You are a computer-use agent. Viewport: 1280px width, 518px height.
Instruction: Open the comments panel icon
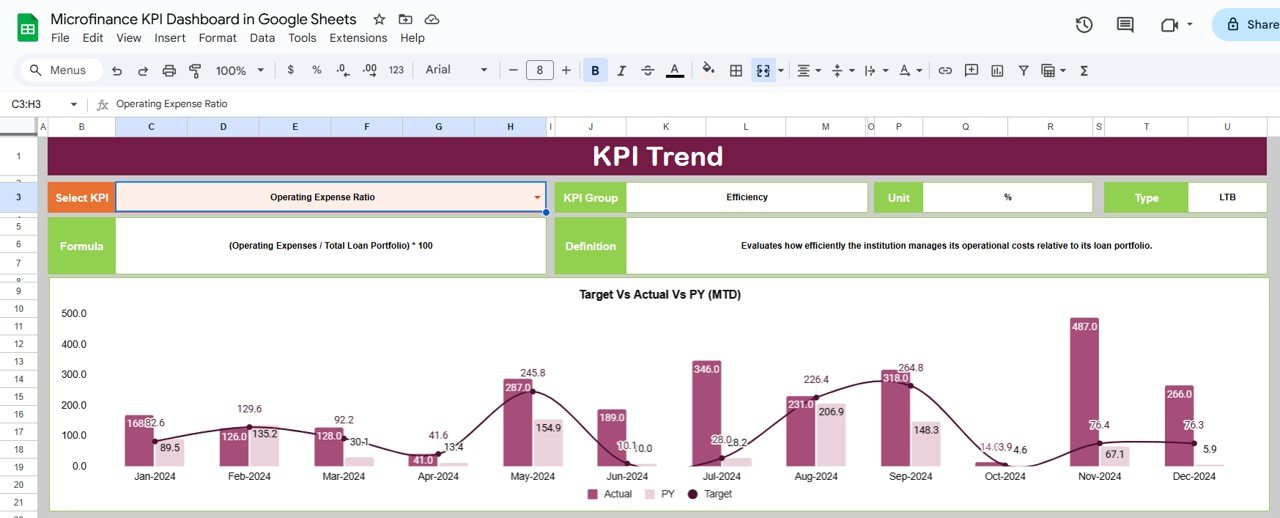coord(1125,25)
